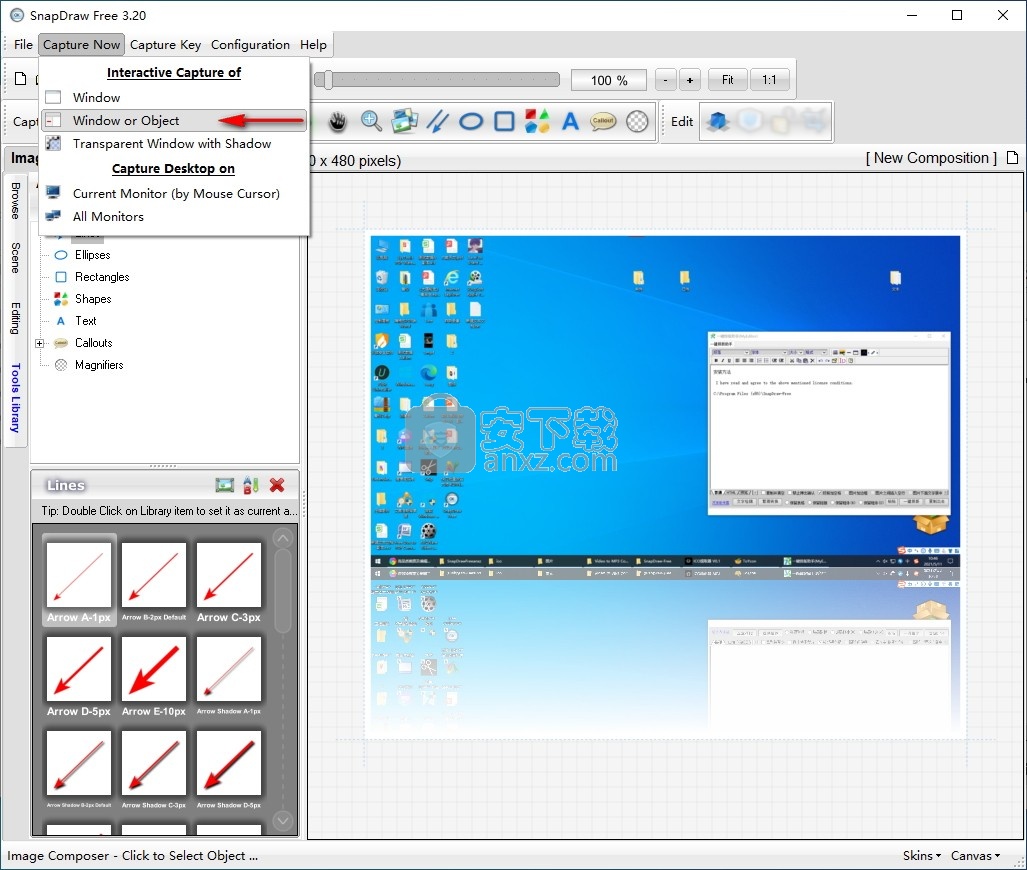Choose Window or Object capture option
Image resolution: width=1027 pixels, height=870 pixels.
(174, 121)
